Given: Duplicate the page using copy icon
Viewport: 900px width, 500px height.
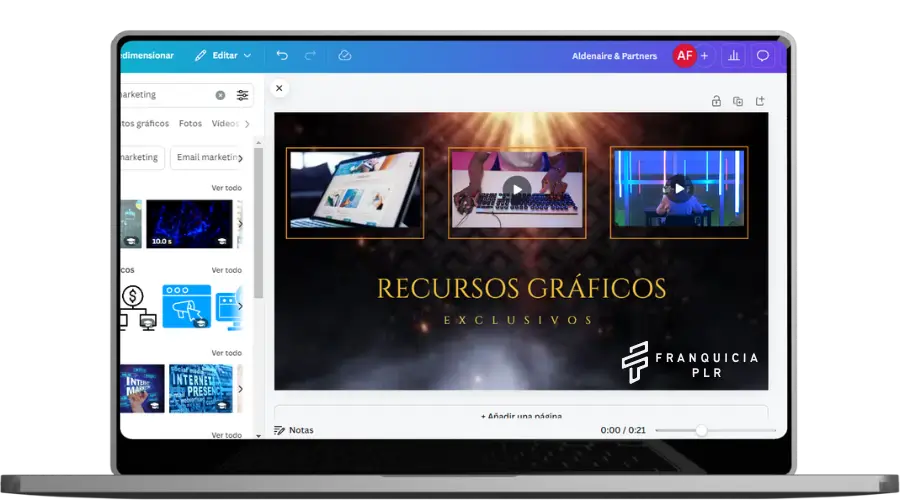Looking at the screenshot, I should [738, 101].
